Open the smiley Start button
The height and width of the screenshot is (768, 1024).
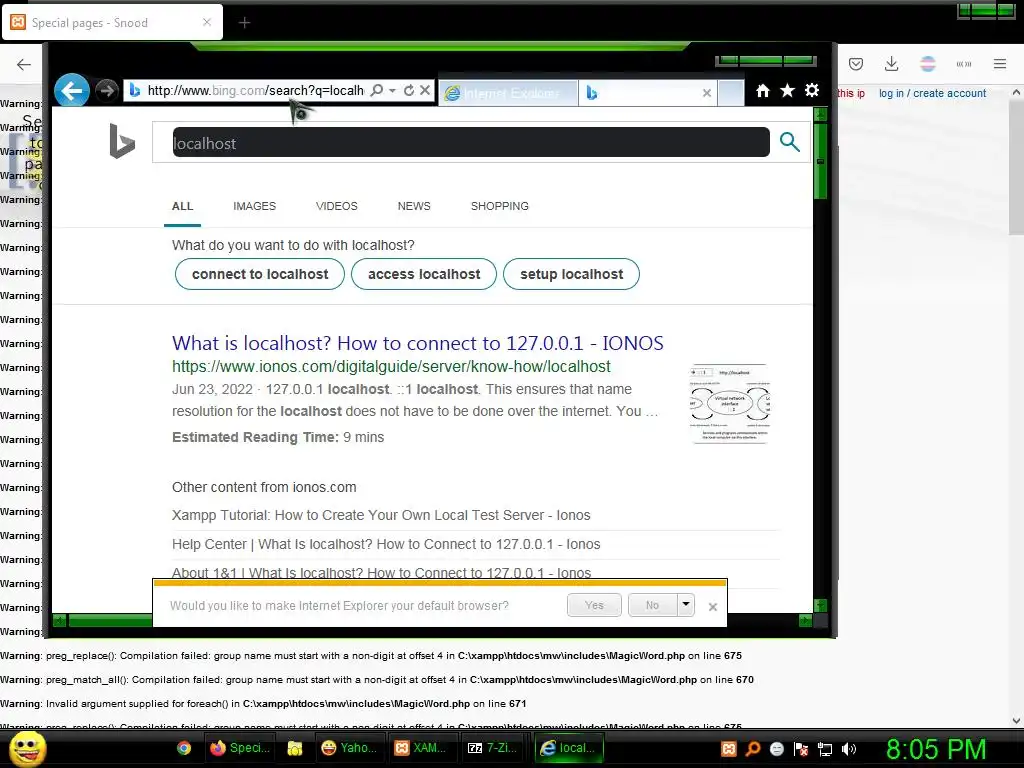coord(27,748)
